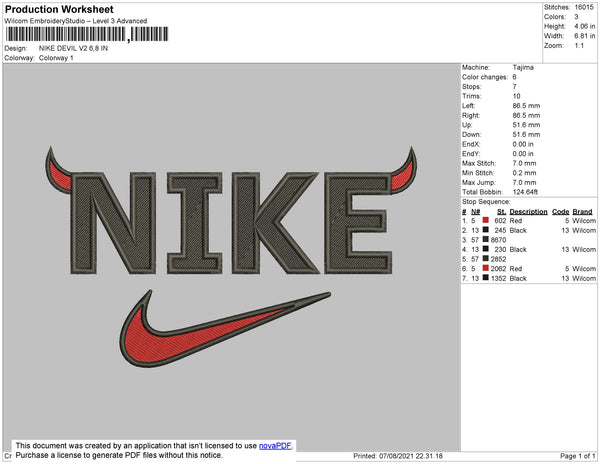This screenshot has height=464, width=600.
Task: Click the 'Code' column header
Action: pyautogui.click(x=561, y=212)
